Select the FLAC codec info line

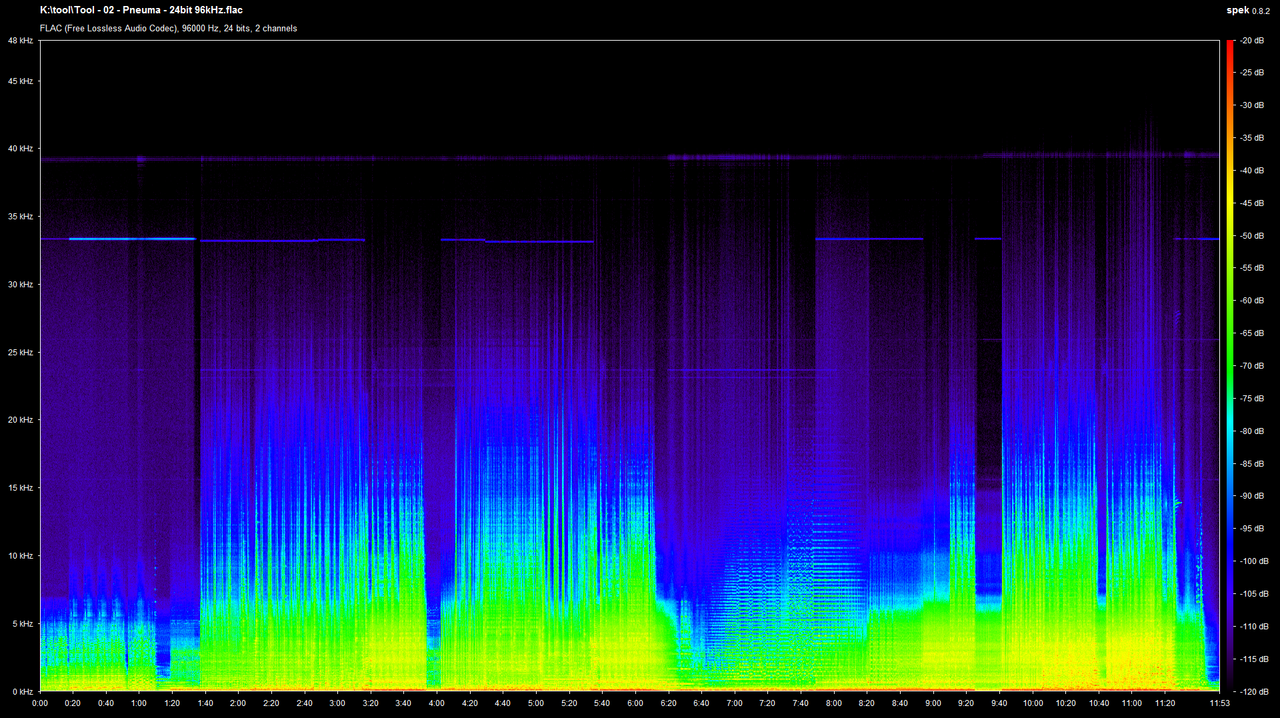168,28
